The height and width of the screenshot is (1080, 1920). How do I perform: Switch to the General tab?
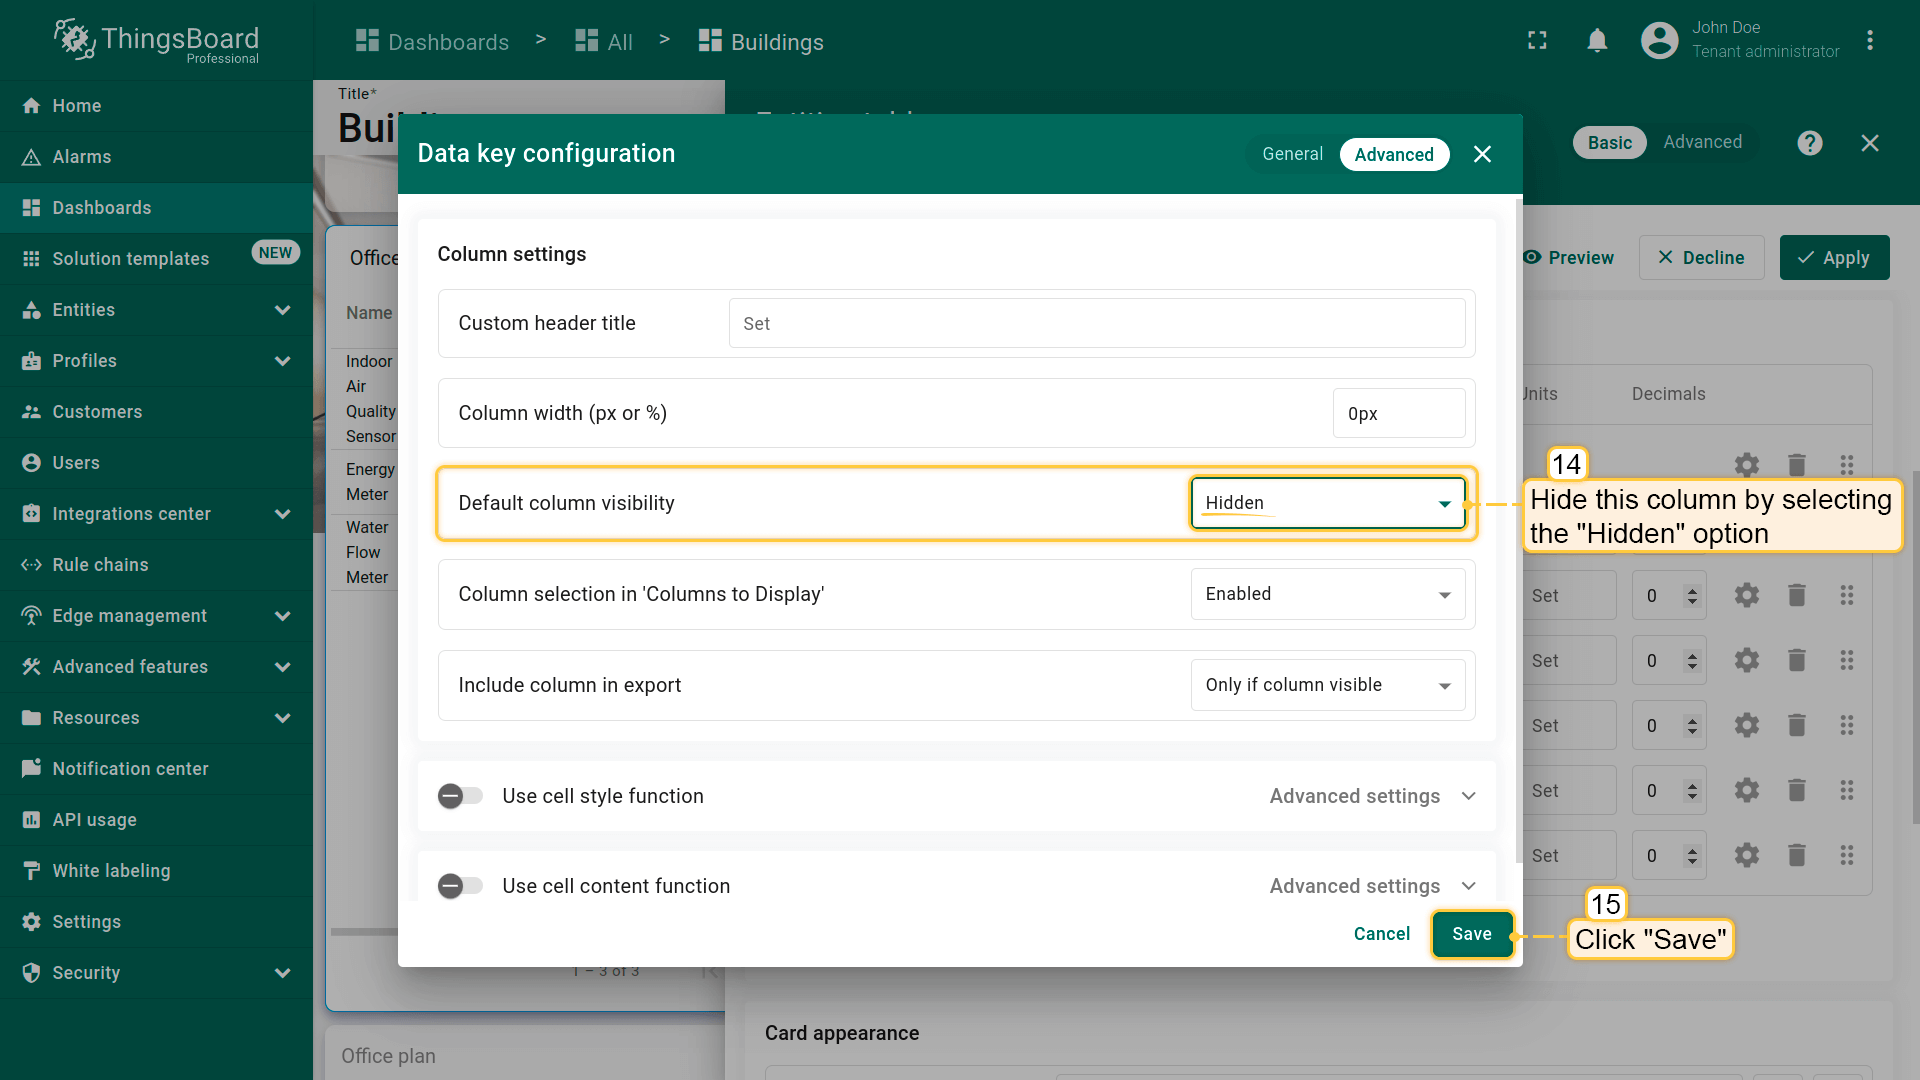point(1292,154)
